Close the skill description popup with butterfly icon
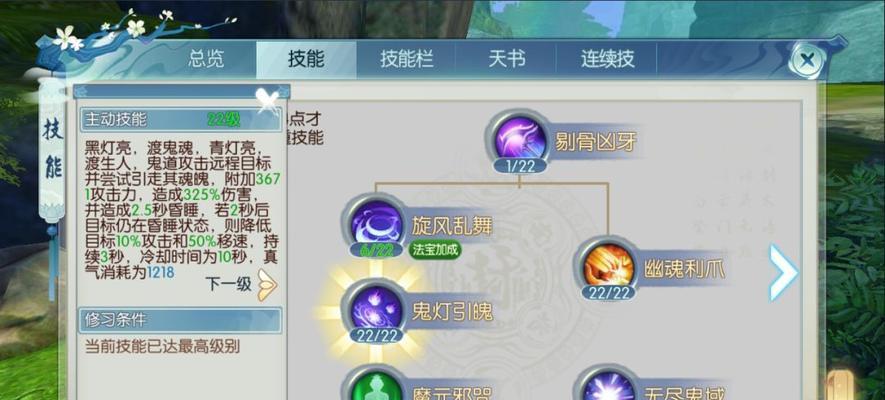The image size is (885, 400). (268, 99)
